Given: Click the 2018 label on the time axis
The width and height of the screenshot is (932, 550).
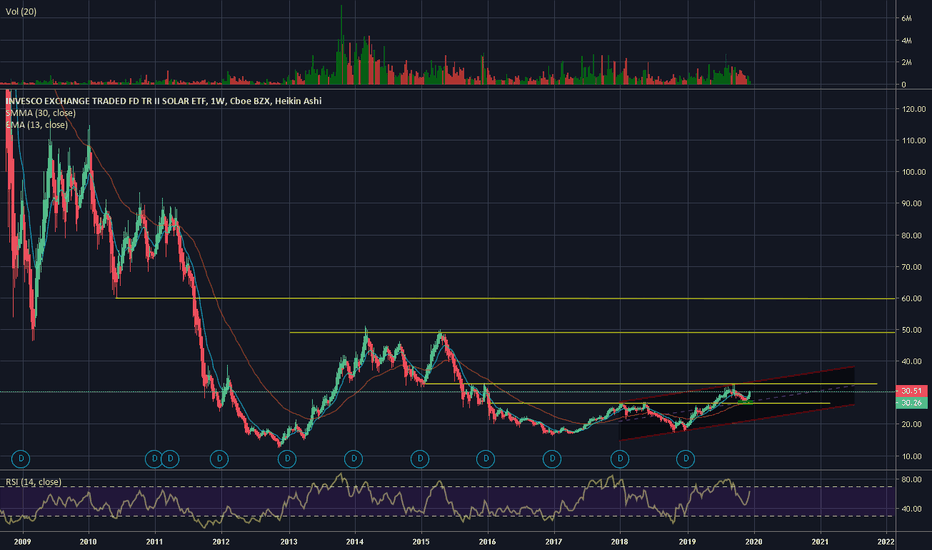Looking at the screenshot, I should click(620, 542).
